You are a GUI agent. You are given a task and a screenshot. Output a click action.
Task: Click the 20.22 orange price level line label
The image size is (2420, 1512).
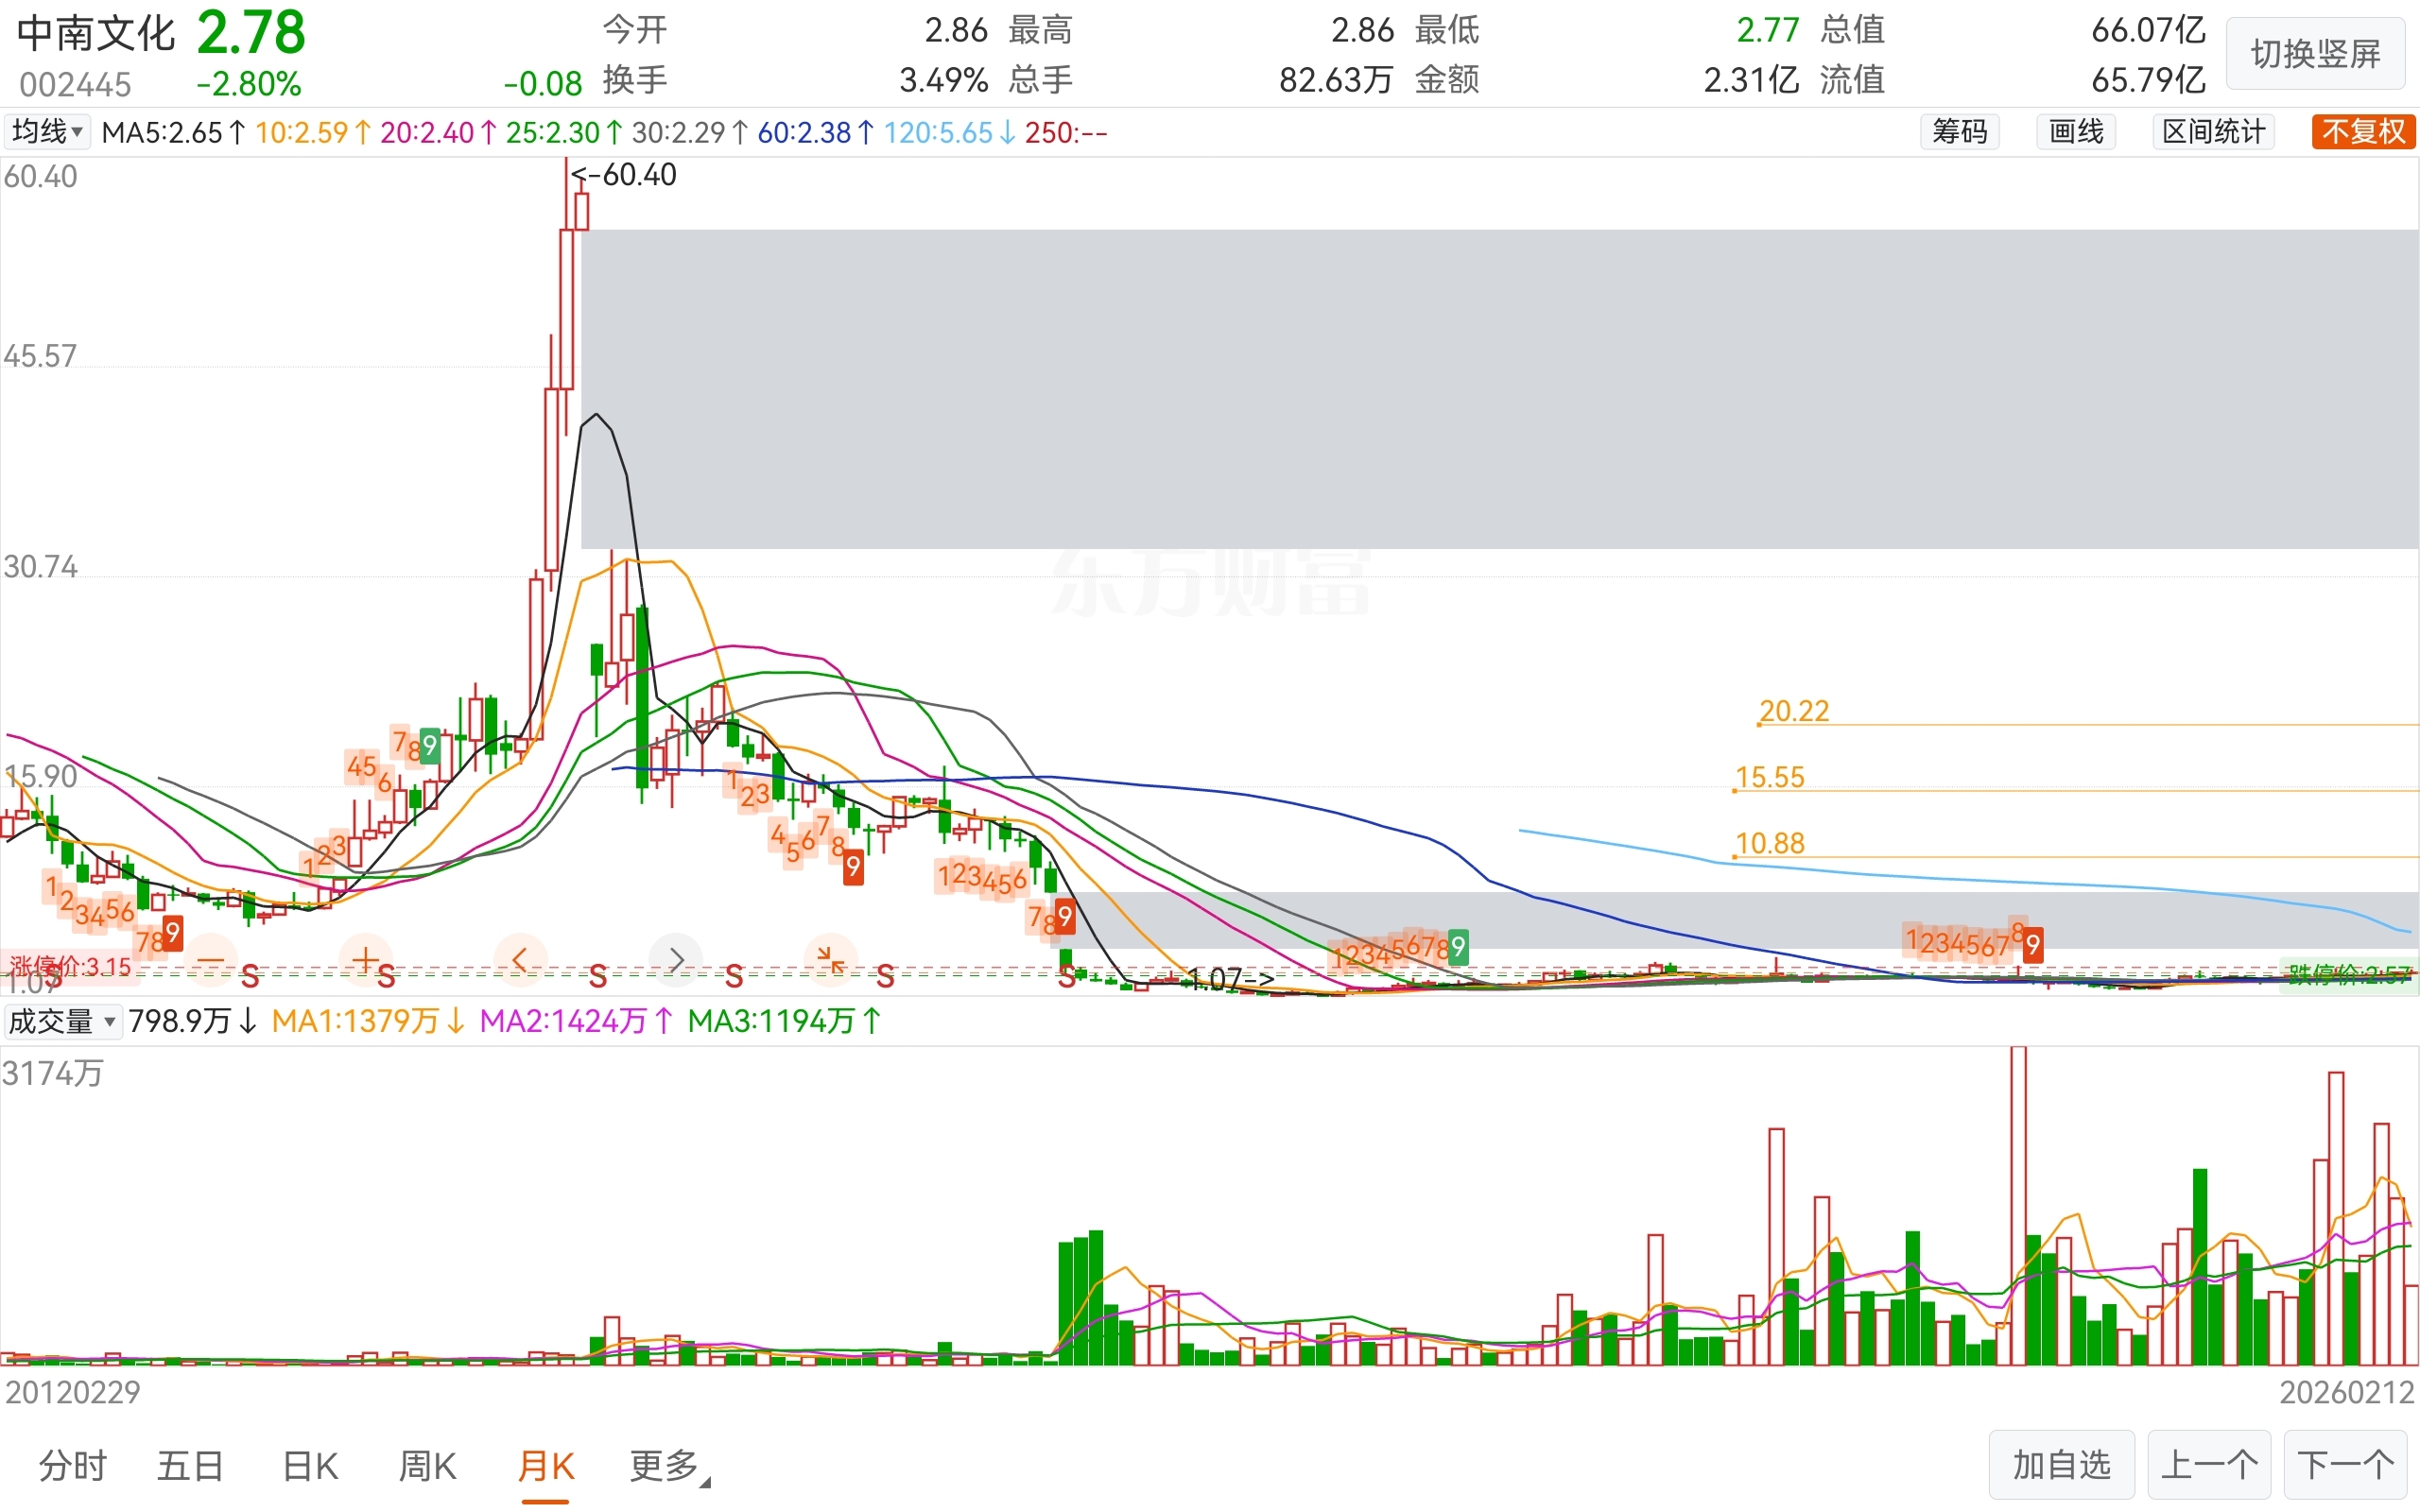click(x=1793, y=711)
